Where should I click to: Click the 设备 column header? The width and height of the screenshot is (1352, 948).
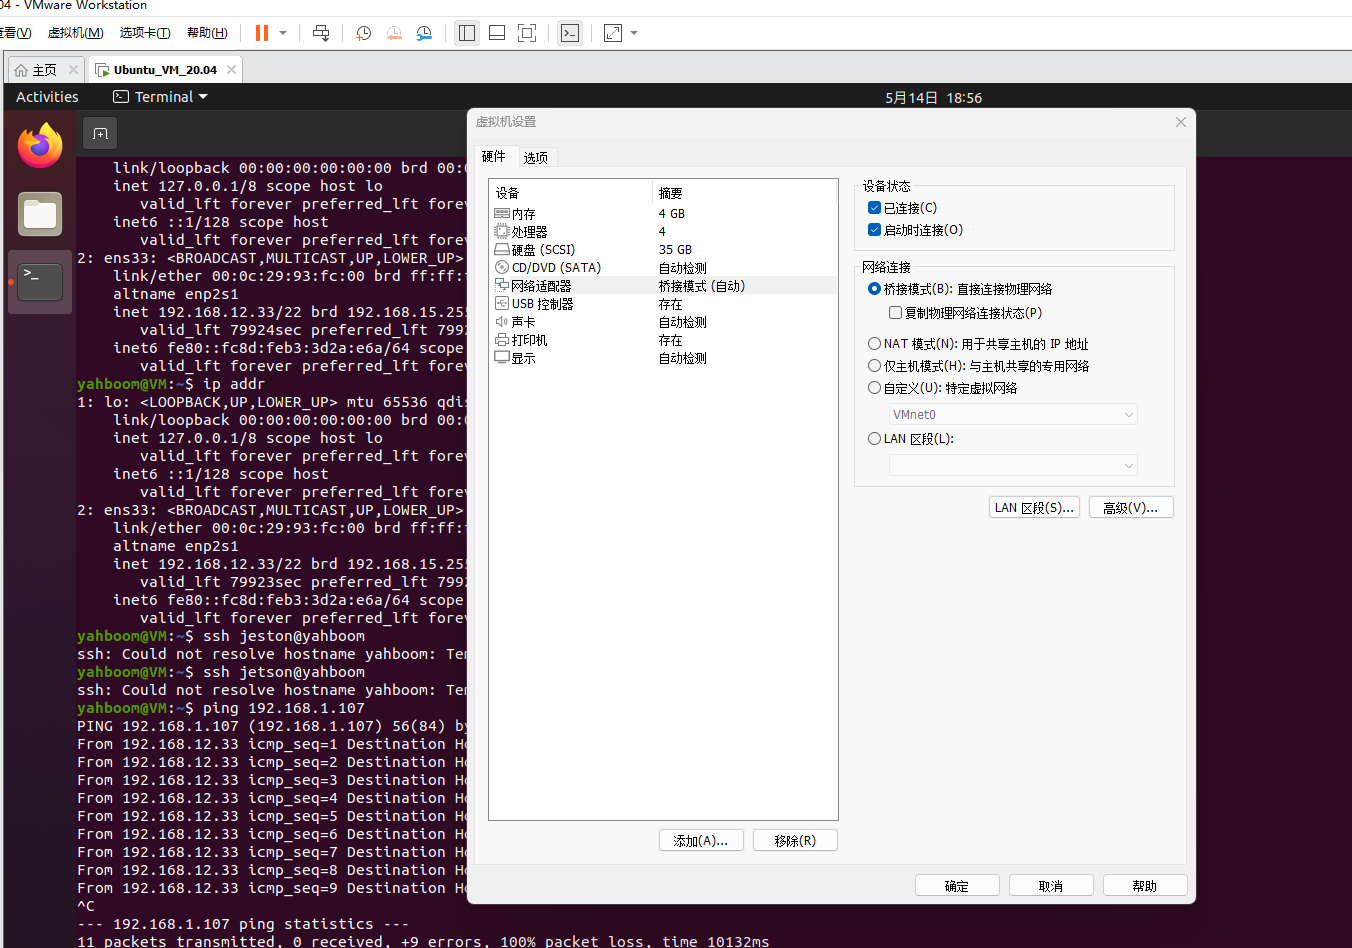571,193
